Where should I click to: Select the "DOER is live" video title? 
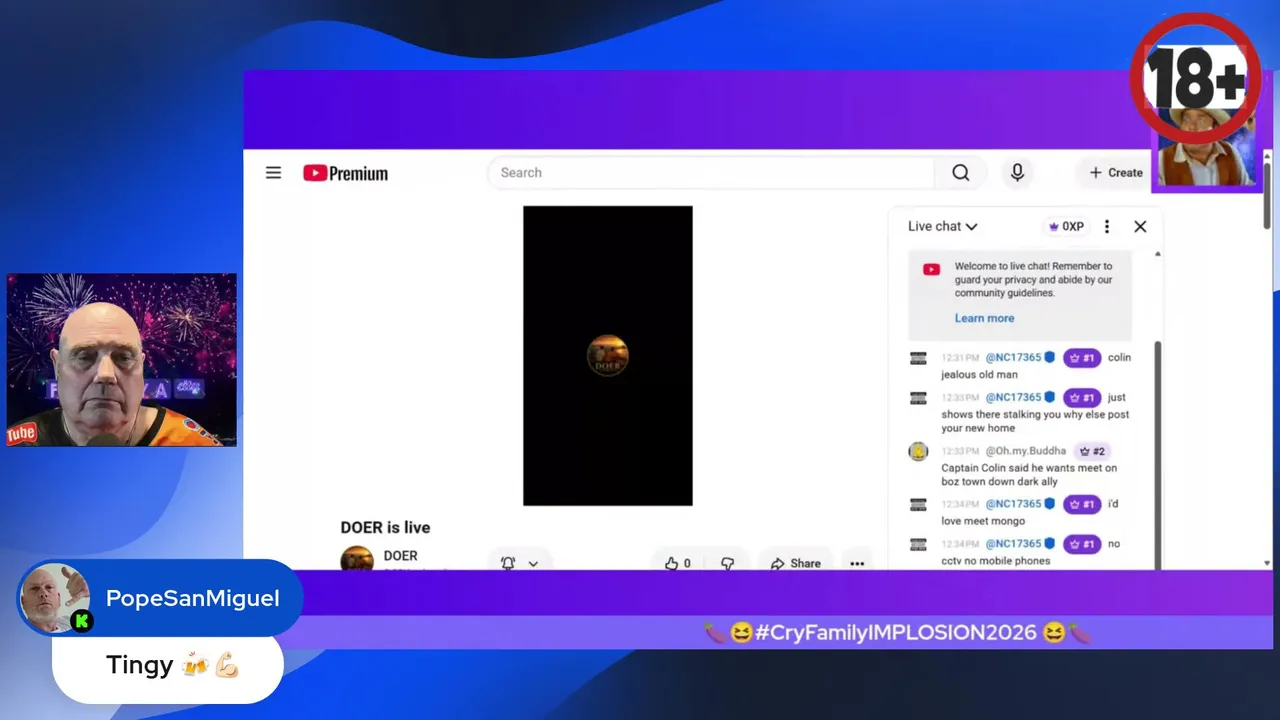click(x=385, y=528)
